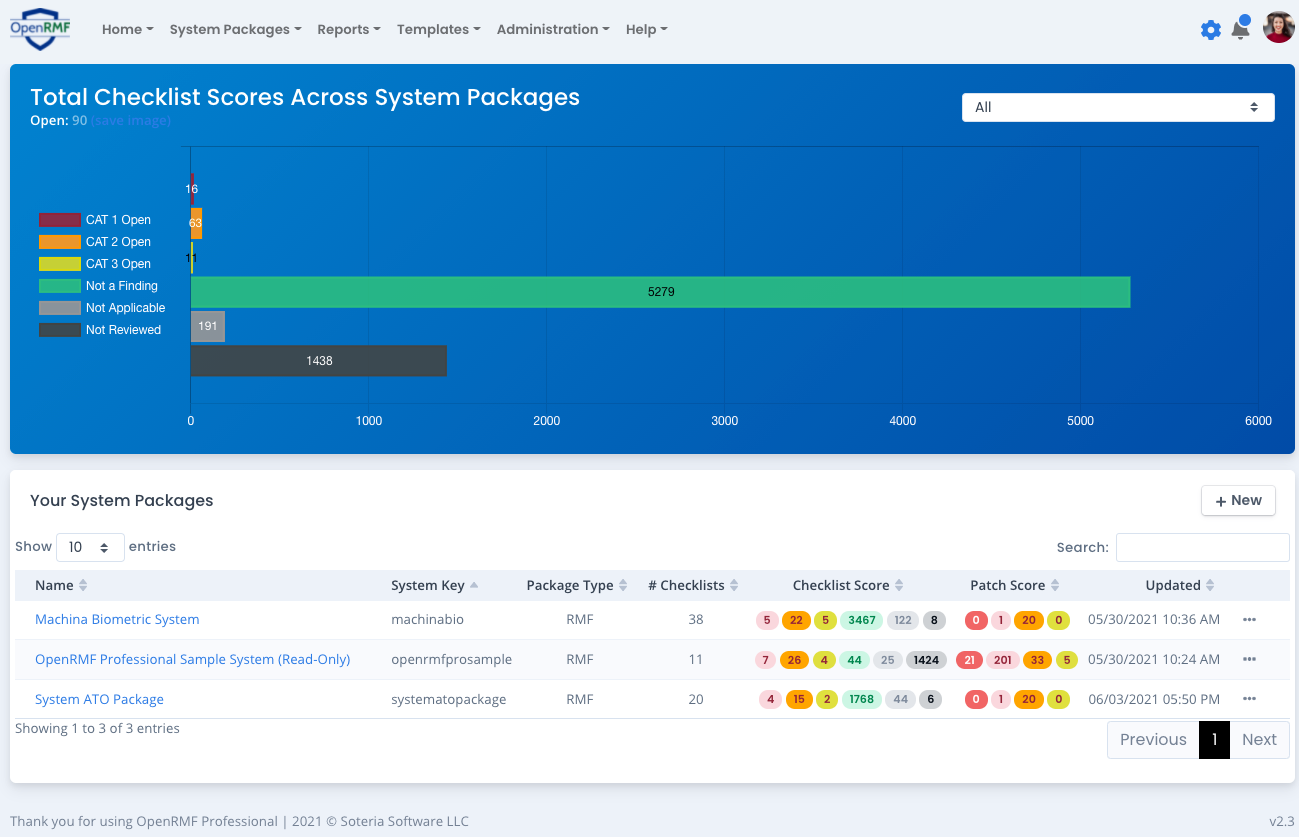Open the actions menu for OpenRMF Professional Sample System
This screenshot has height=837, width=1299.
(1249, 659)
